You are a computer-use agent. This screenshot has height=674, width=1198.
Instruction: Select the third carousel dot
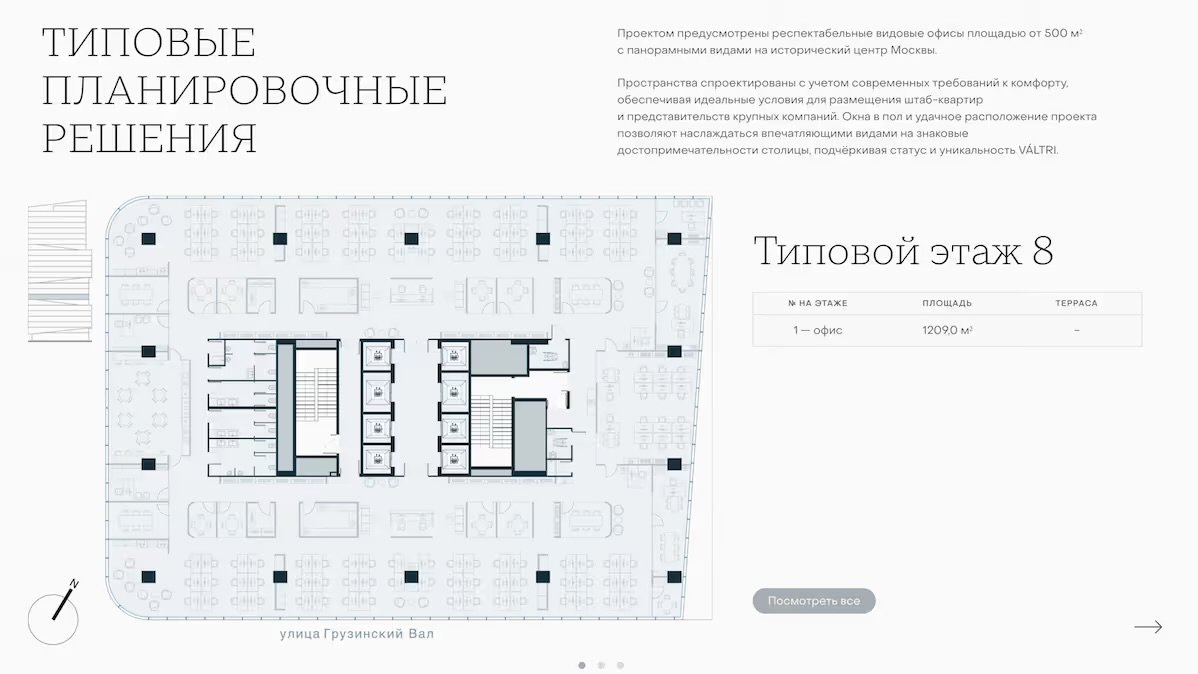click(620, 665)
